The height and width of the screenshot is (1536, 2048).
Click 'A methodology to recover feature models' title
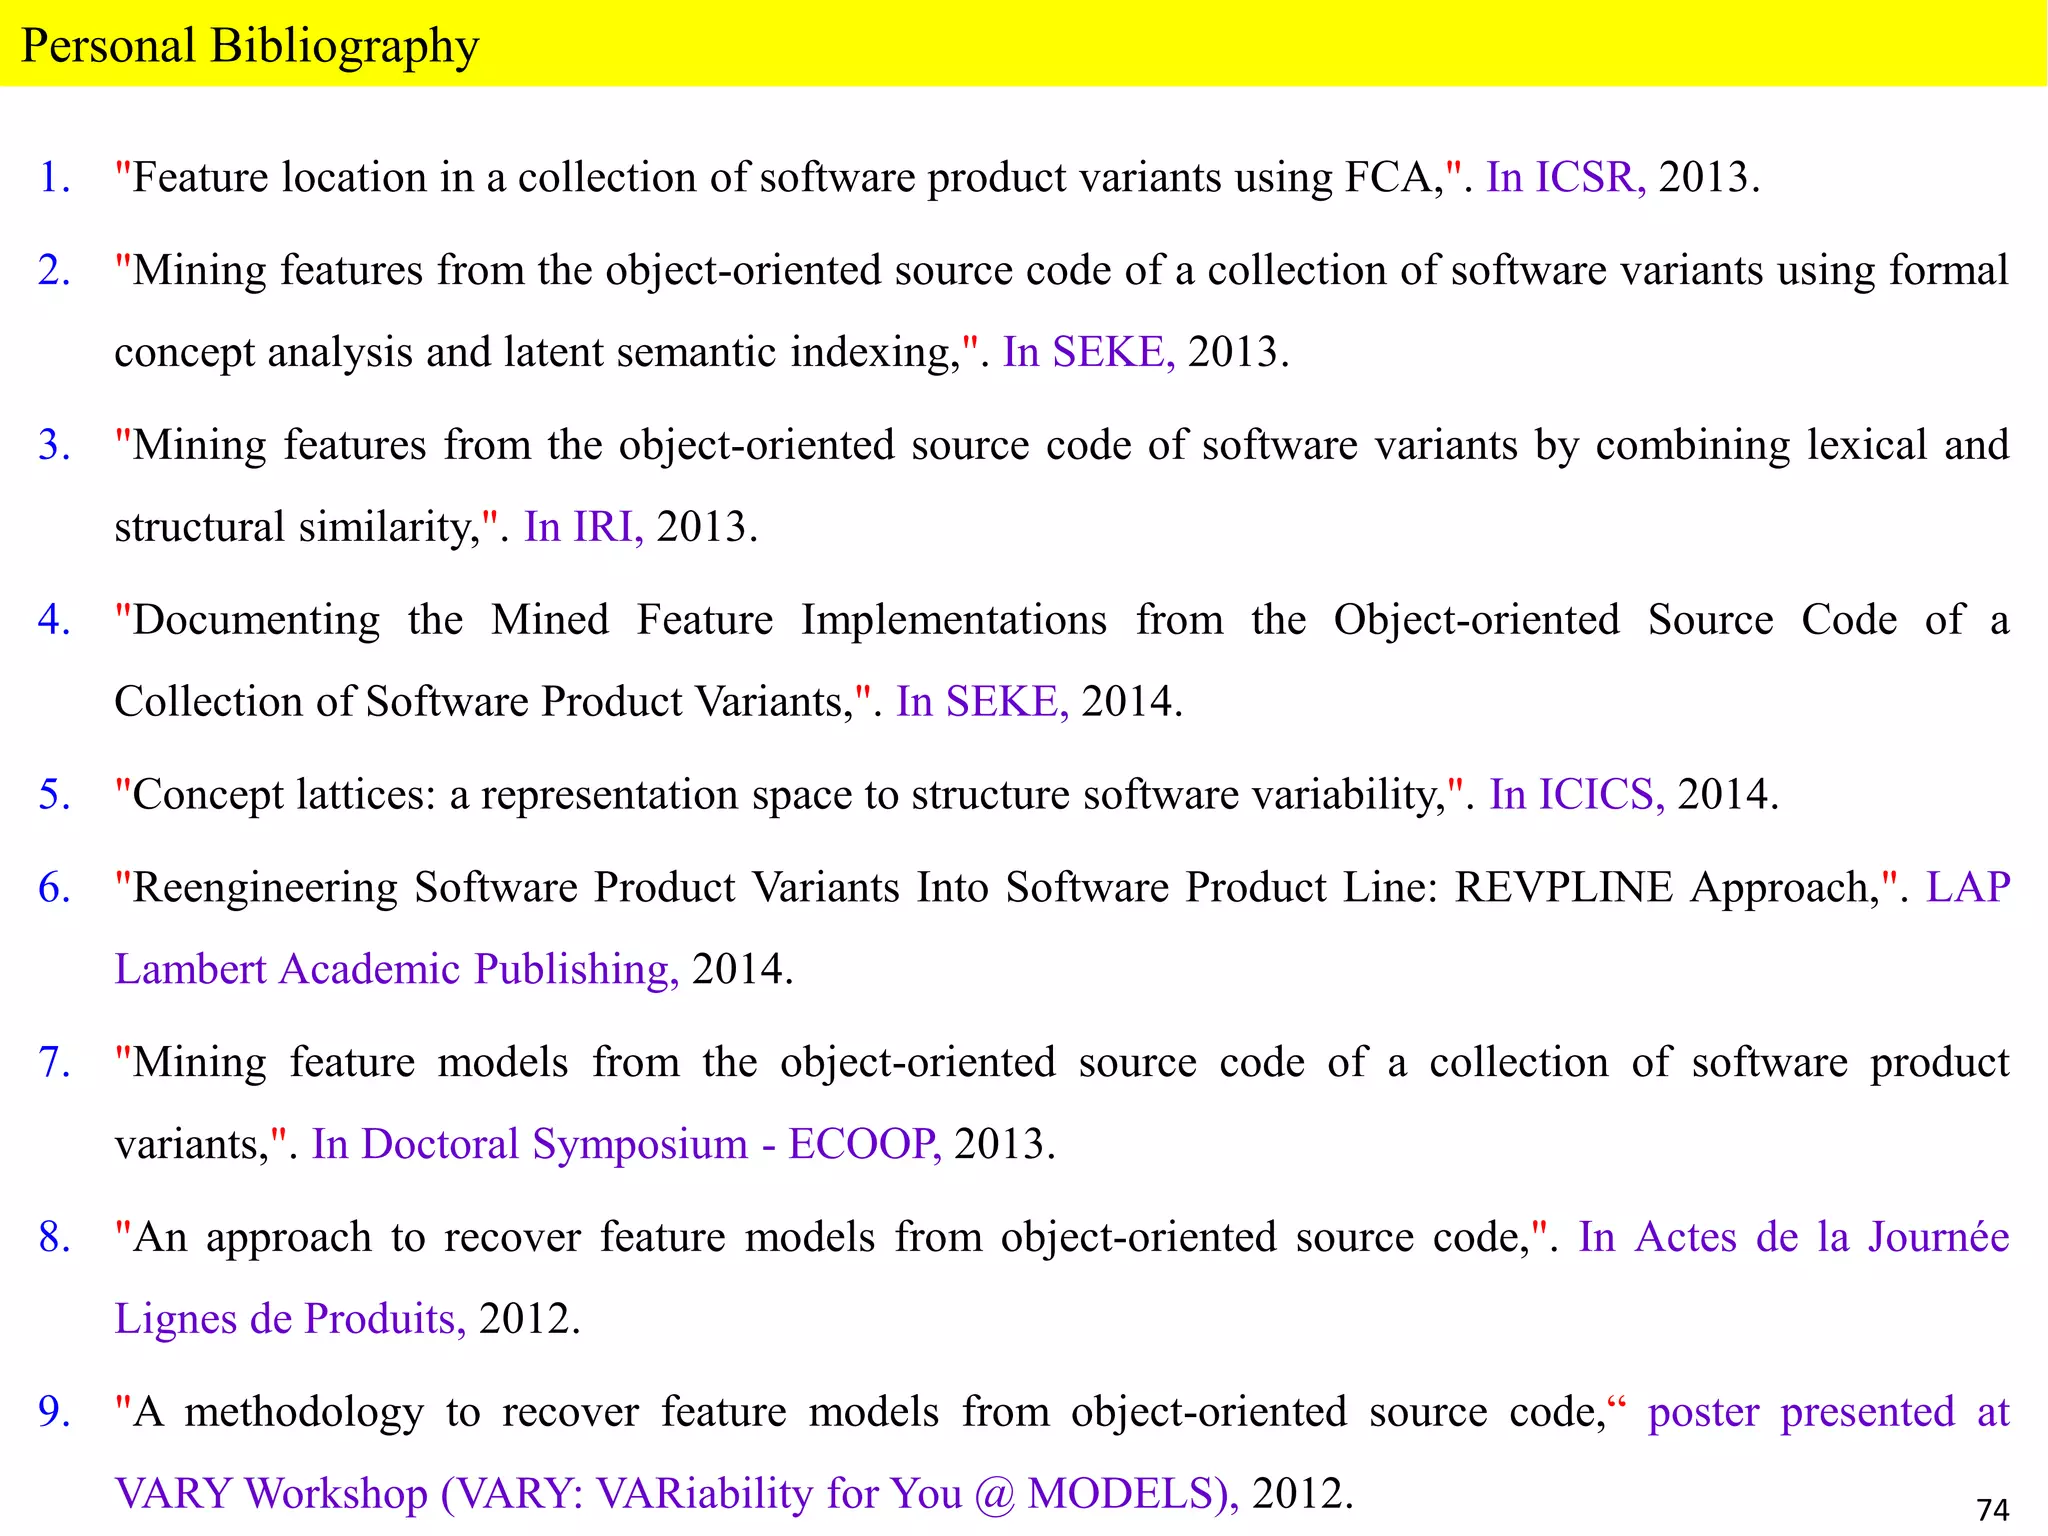(x=870, y=1413)
